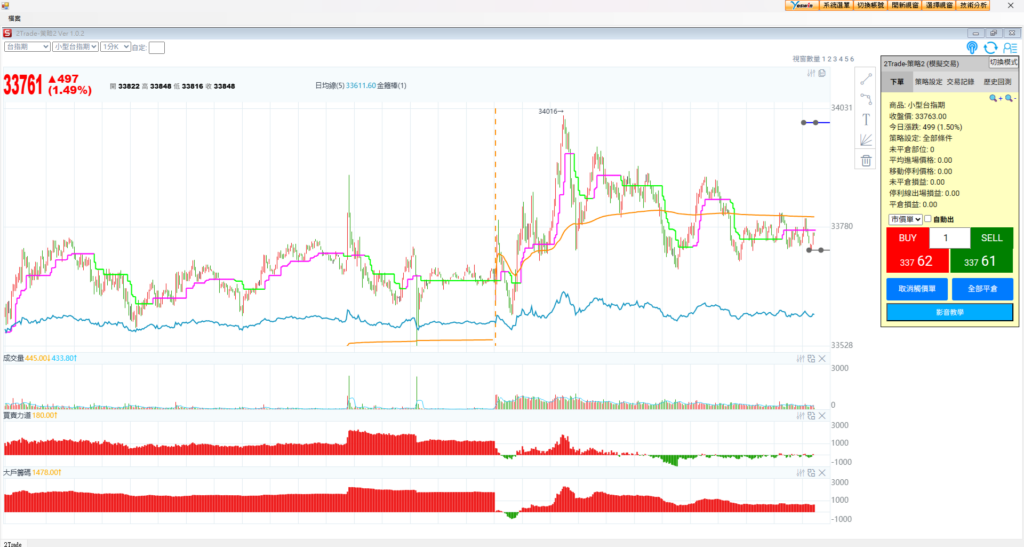Click the blue refresh arrows icon
Image resolution: width=1024 pixels, height=547 pixels.
990,47
